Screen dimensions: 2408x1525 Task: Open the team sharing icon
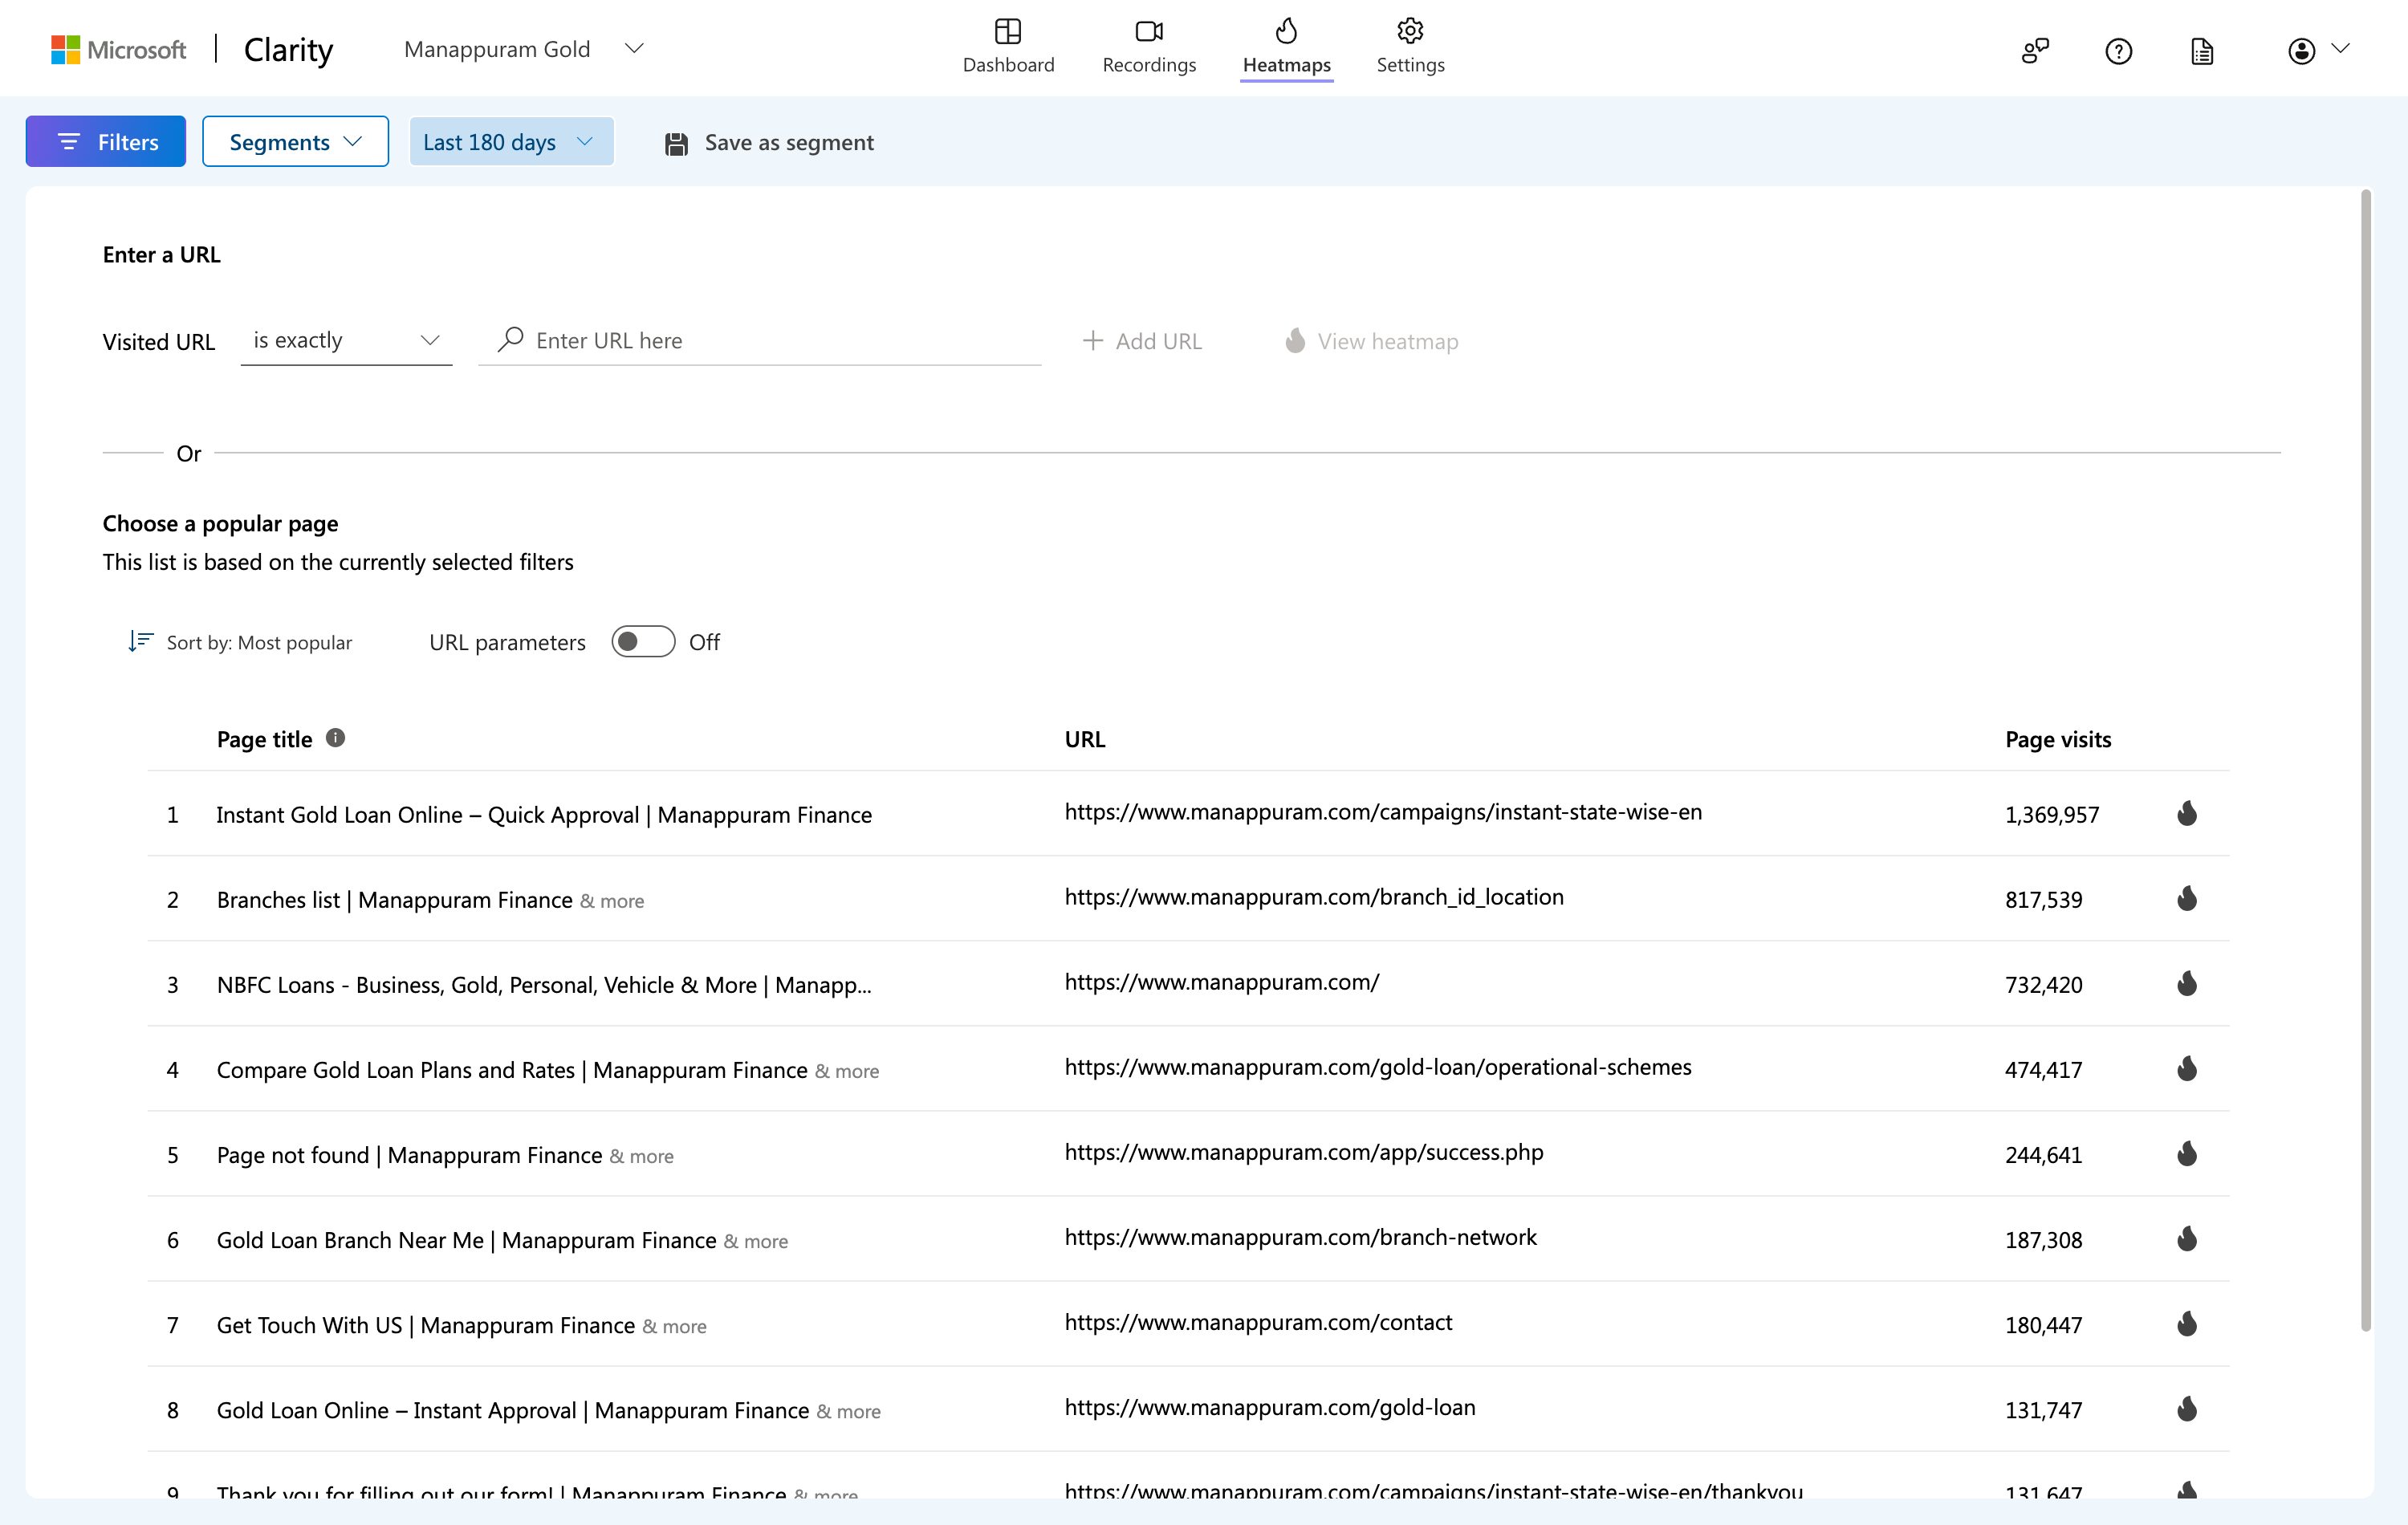pos(2035,50)
